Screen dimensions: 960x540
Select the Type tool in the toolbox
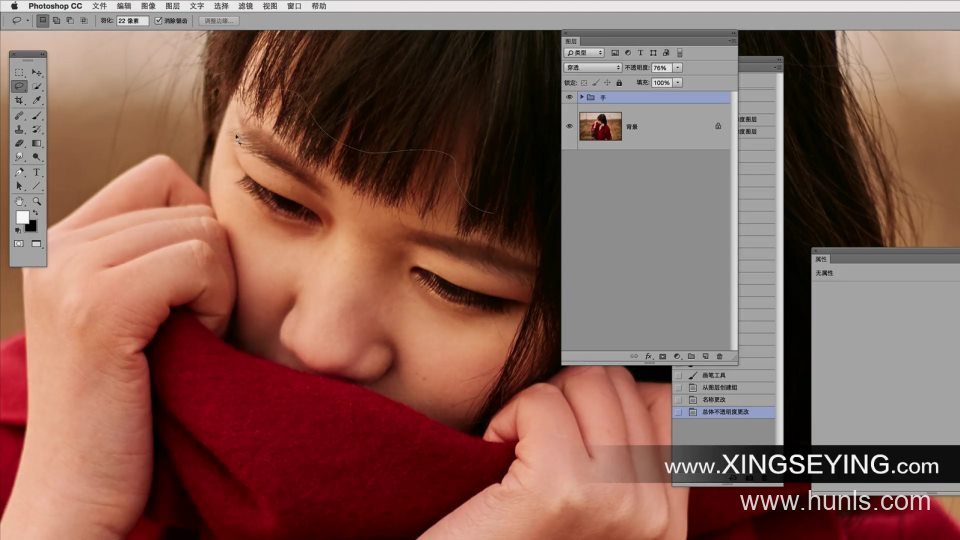[37, 172]
